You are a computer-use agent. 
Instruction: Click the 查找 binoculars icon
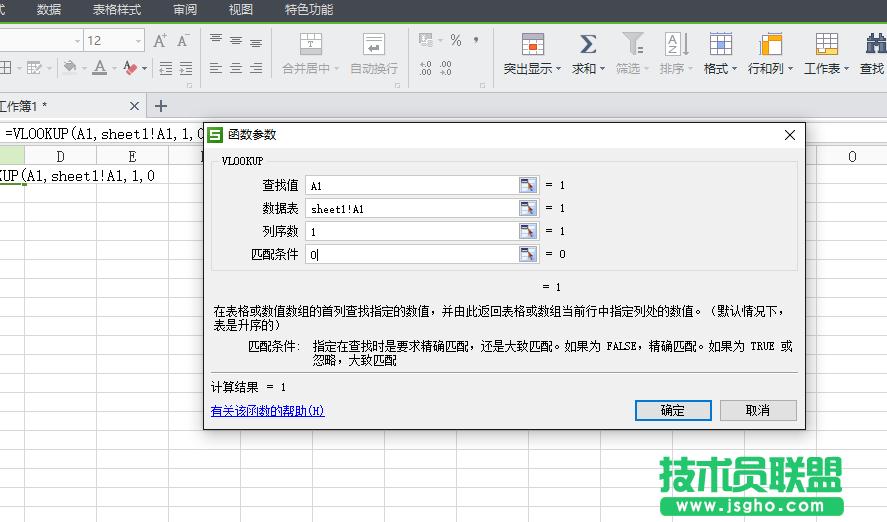(x=873, y=44)
